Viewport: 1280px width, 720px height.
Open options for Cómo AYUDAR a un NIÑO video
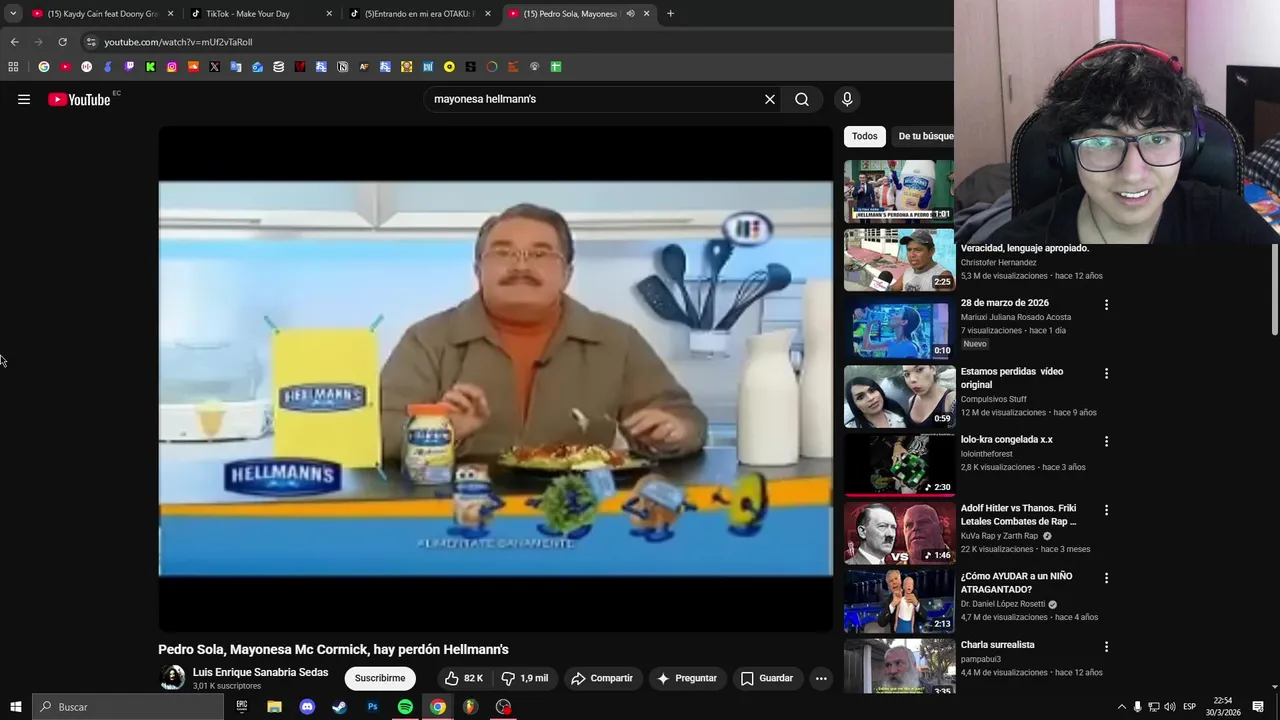point(1106,578)
